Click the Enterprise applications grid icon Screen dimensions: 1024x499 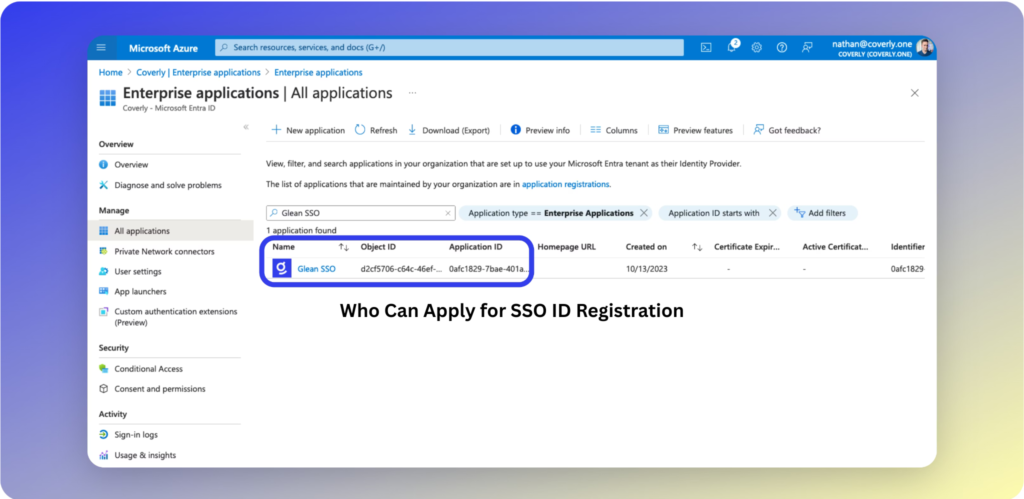coord(107,99)
